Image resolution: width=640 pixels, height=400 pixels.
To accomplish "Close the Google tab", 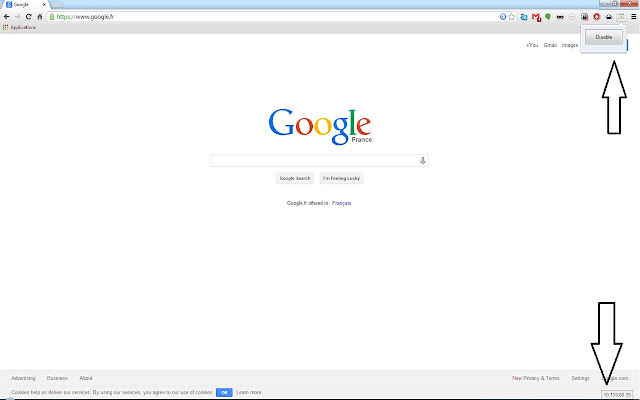I will tap(44, 4).
